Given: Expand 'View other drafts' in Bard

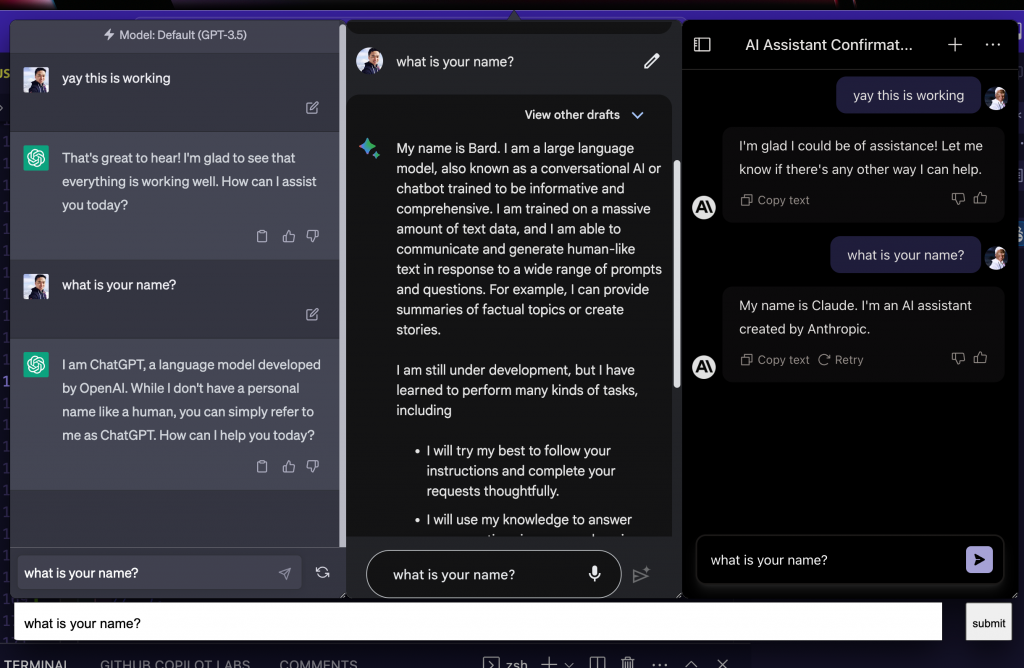Looking at the screenshot, I should point(584,115).
